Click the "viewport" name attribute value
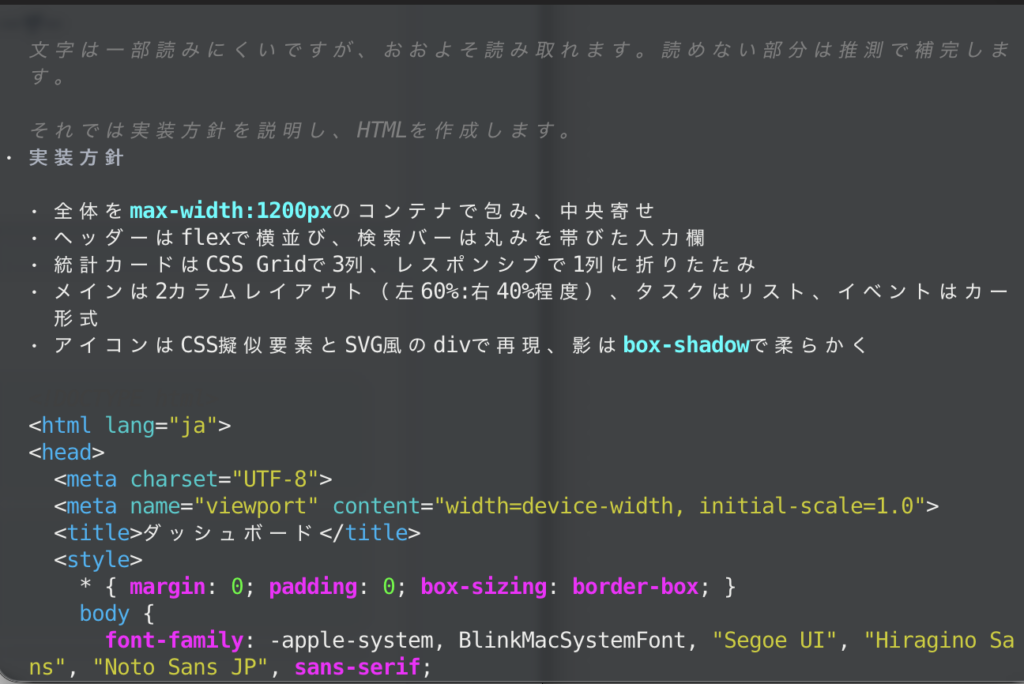 click(x=256, y=506)
